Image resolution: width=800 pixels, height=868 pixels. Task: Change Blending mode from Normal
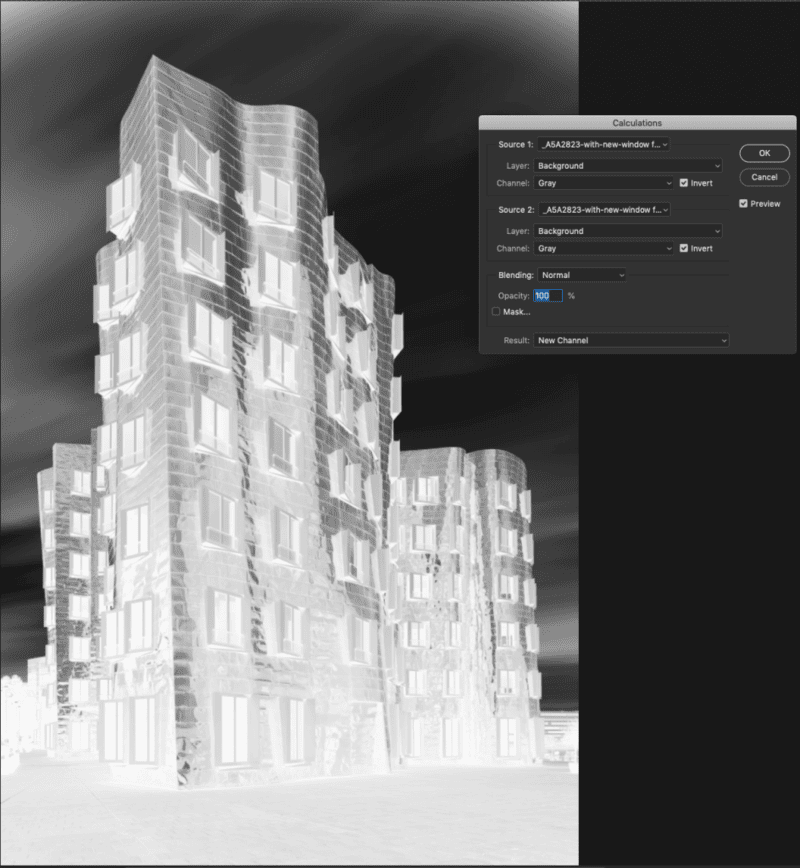pos(581,274)
